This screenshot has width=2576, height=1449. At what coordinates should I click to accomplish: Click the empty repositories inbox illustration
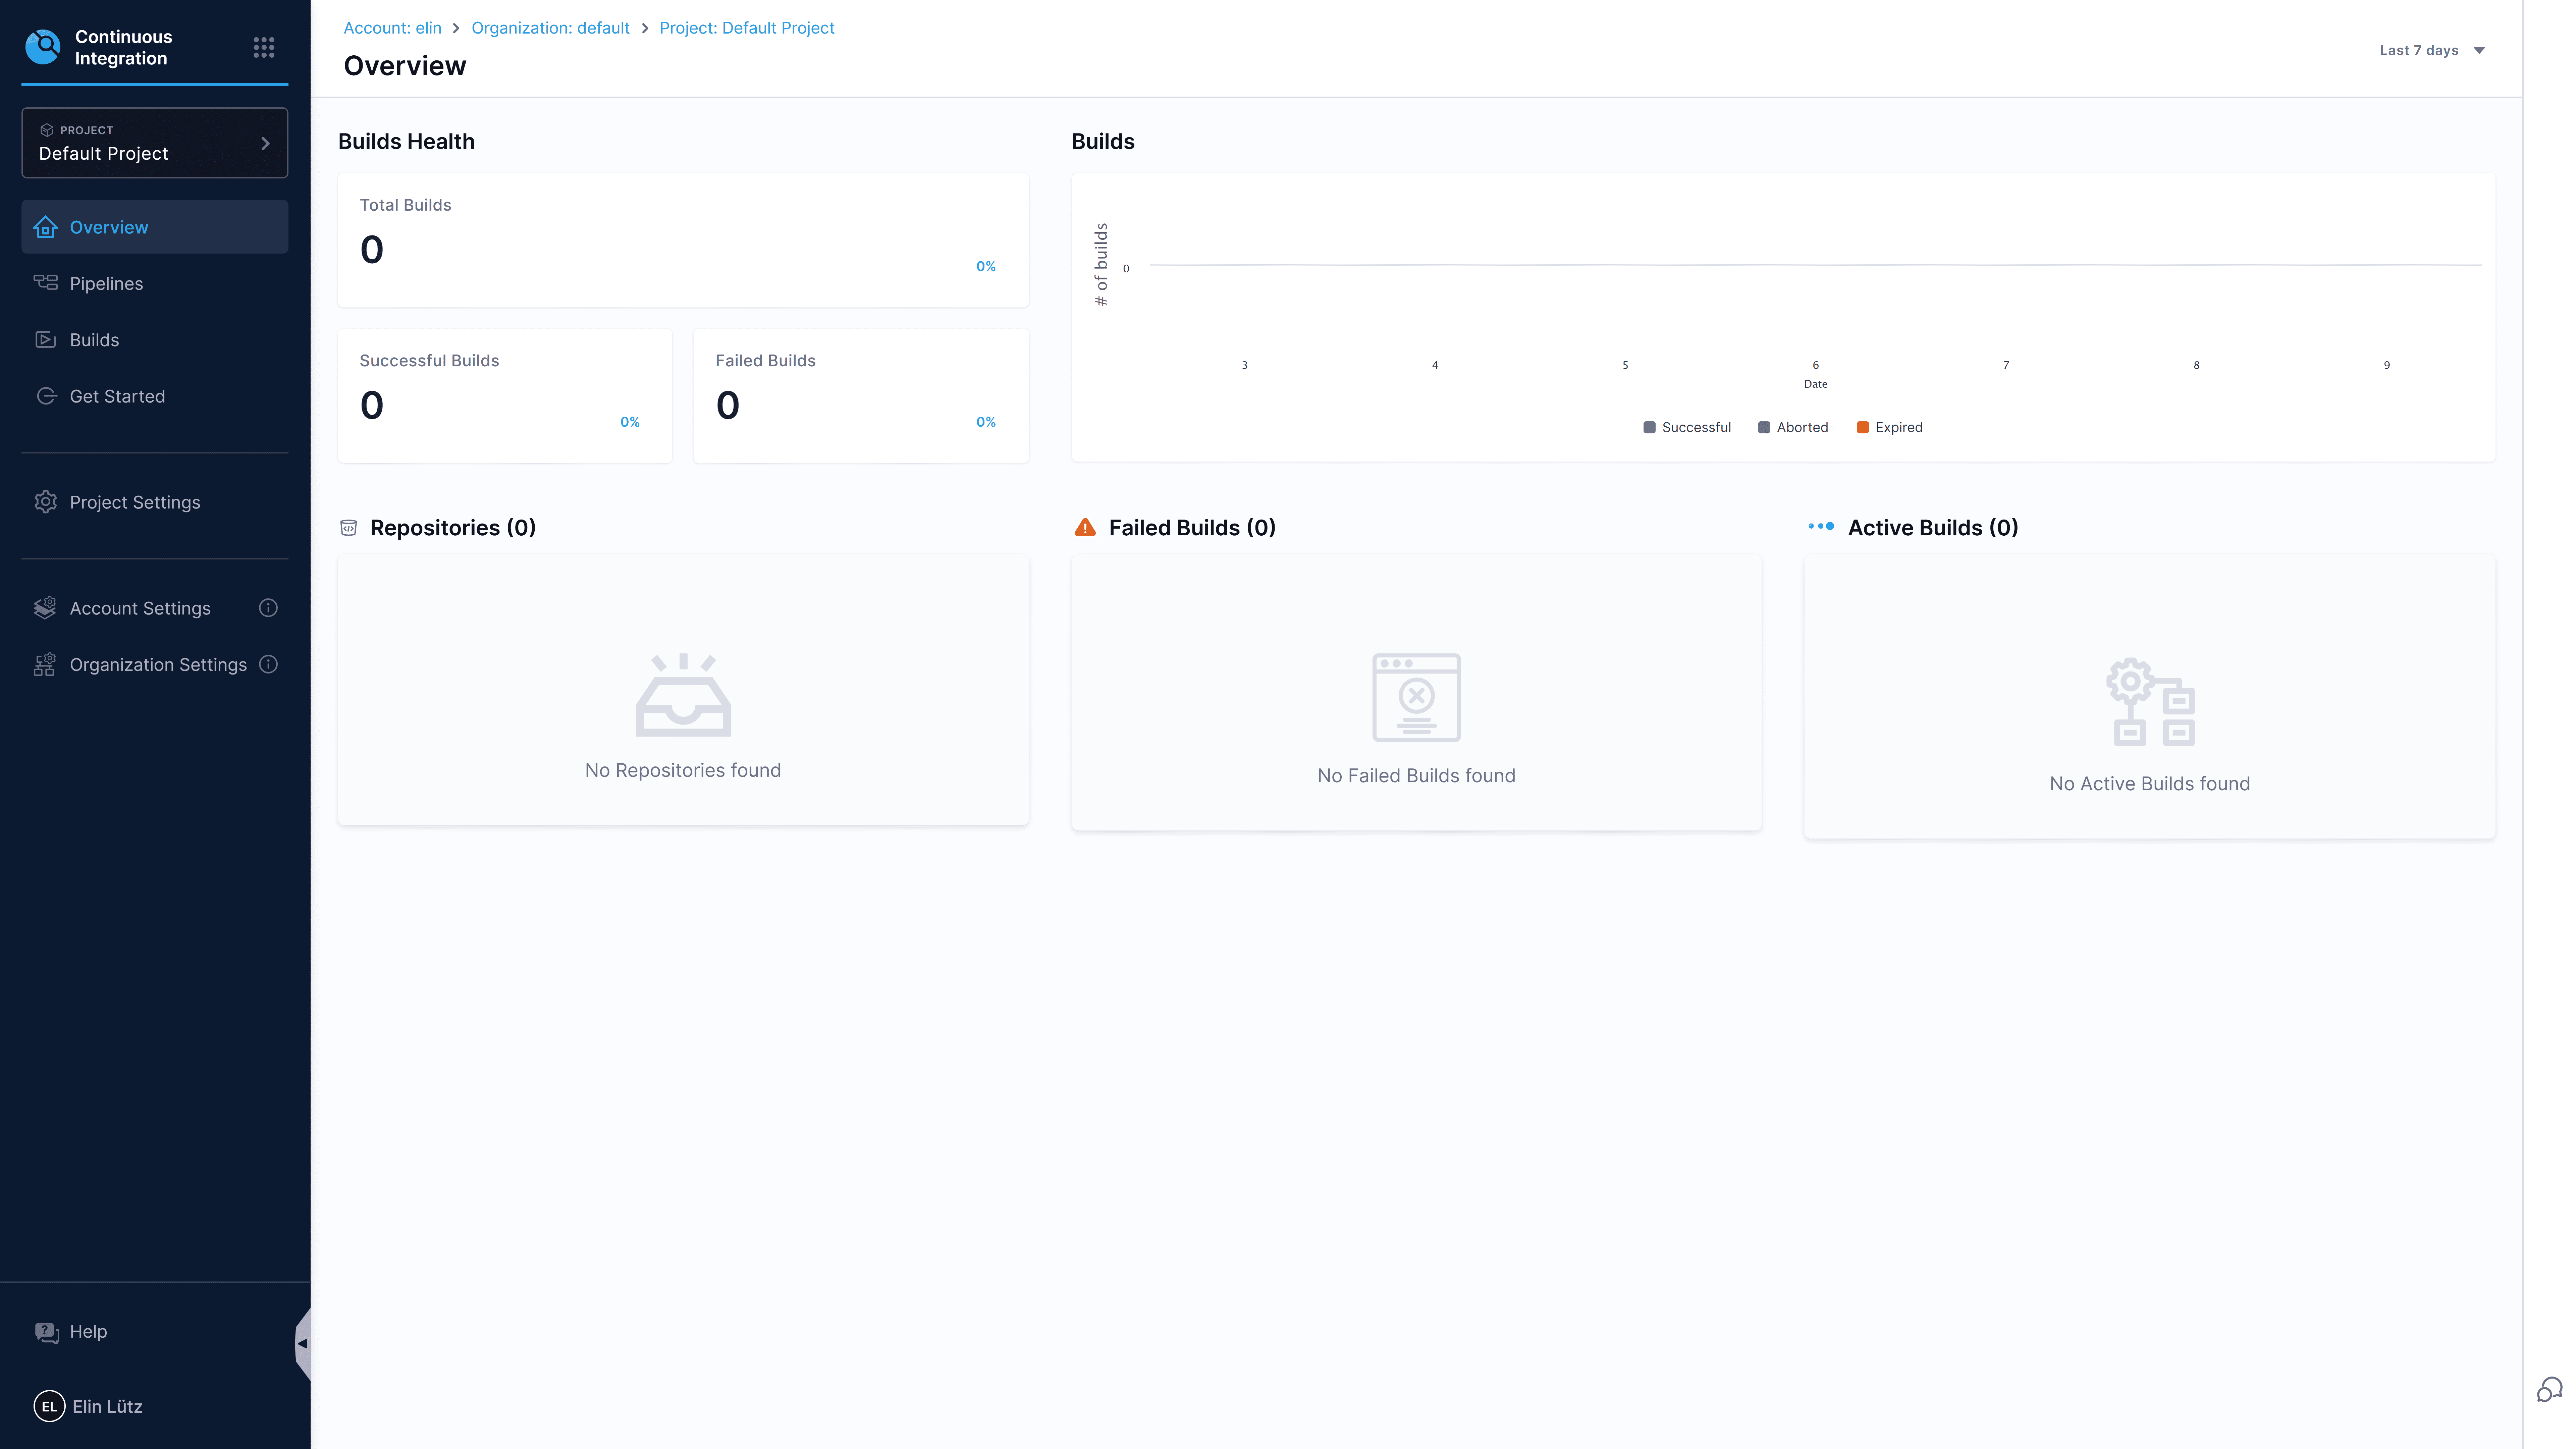[x=683, y=695]
